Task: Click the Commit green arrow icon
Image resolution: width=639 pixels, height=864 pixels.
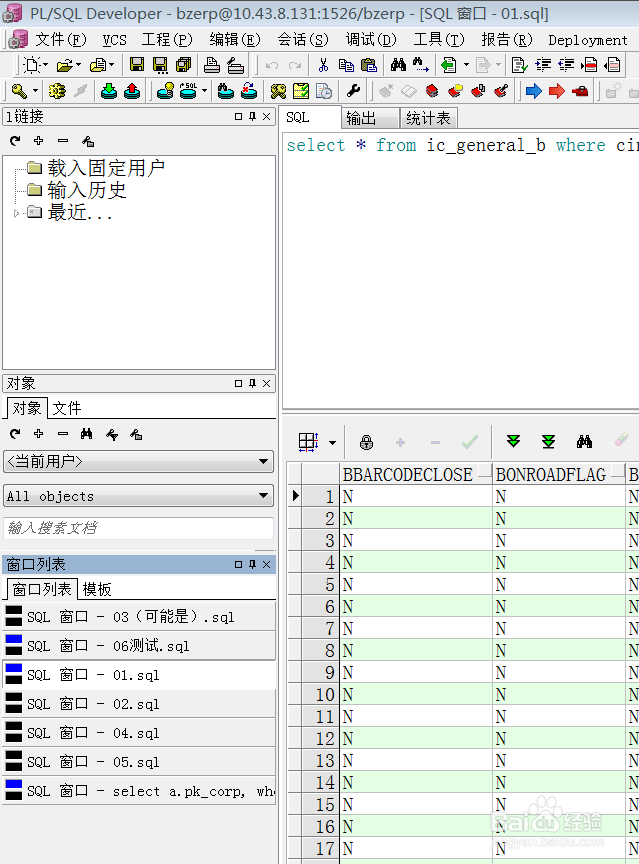Action: [x=109, y=91]
